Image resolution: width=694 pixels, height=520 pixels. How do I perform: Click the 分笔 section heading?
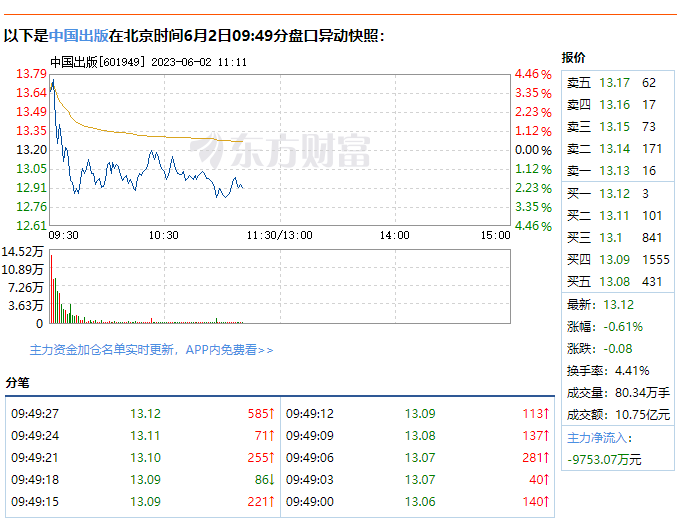tap(17, 383)
